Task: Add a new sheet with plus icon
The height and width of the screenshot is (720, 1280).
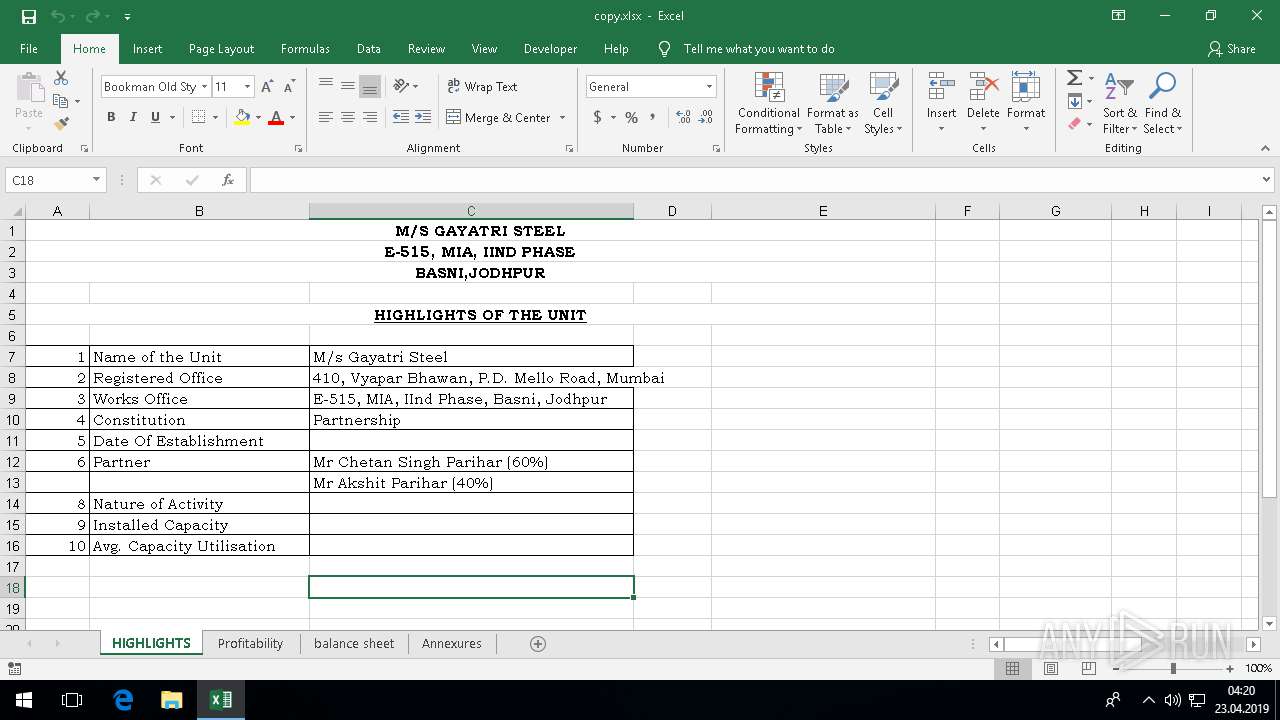Action: pos(538,644)
